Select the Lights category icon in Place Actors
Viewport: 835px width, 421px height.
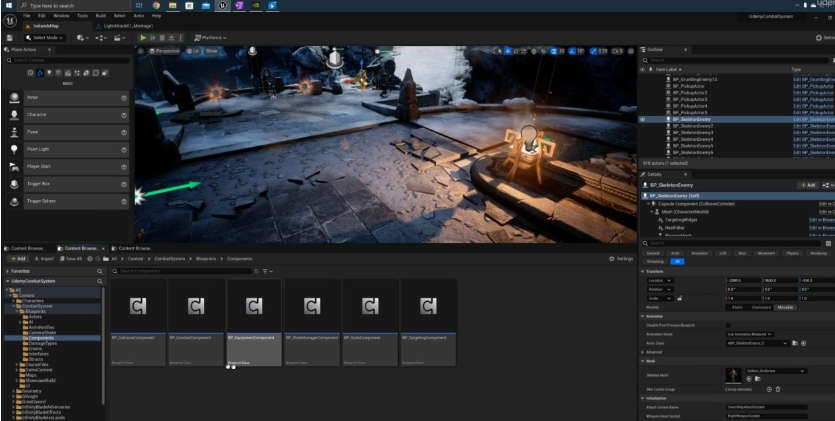(49, 73)
